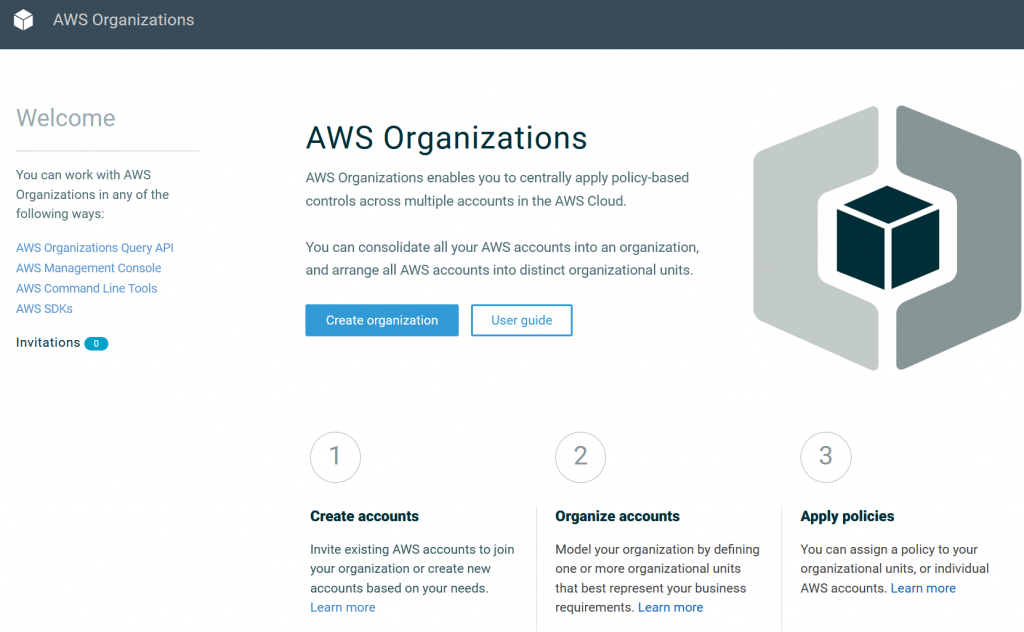Click the large AWS Organizations page title
The width and height of the screenshot is (1024, 632).
(447, 138)
